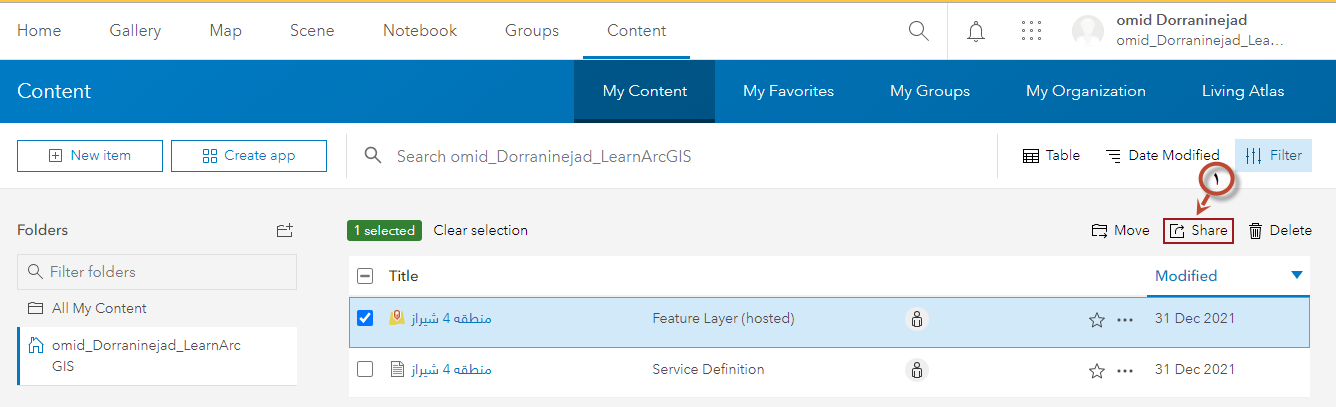Open the notifications bell
This screenshot has height=407, width=1336.
click(x=976, y=31)
